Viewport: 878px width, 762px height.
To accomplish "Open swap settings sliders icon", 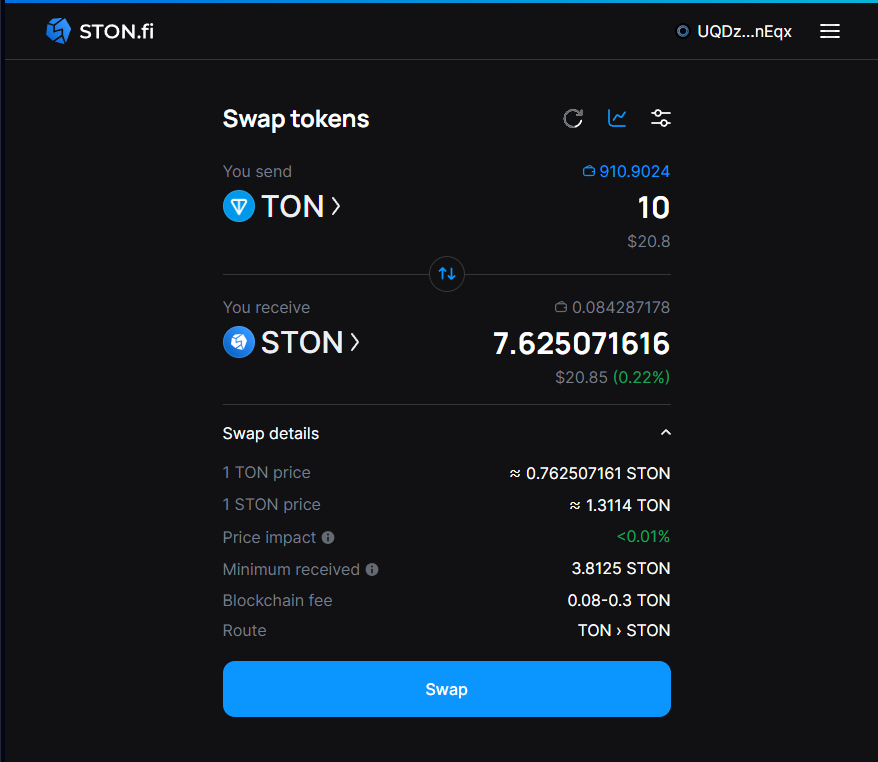I will click(660, 119).
